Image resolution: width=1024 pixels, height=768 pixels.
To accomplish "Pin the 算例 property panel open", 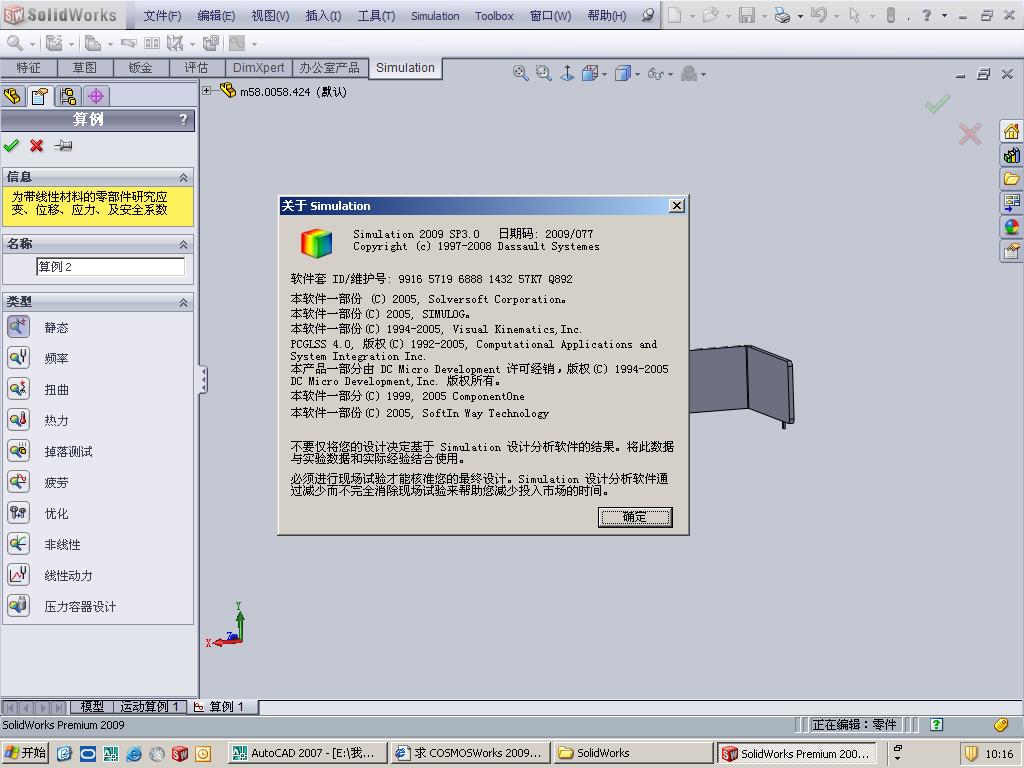I will pyautogui.click(x=63, y=146).
